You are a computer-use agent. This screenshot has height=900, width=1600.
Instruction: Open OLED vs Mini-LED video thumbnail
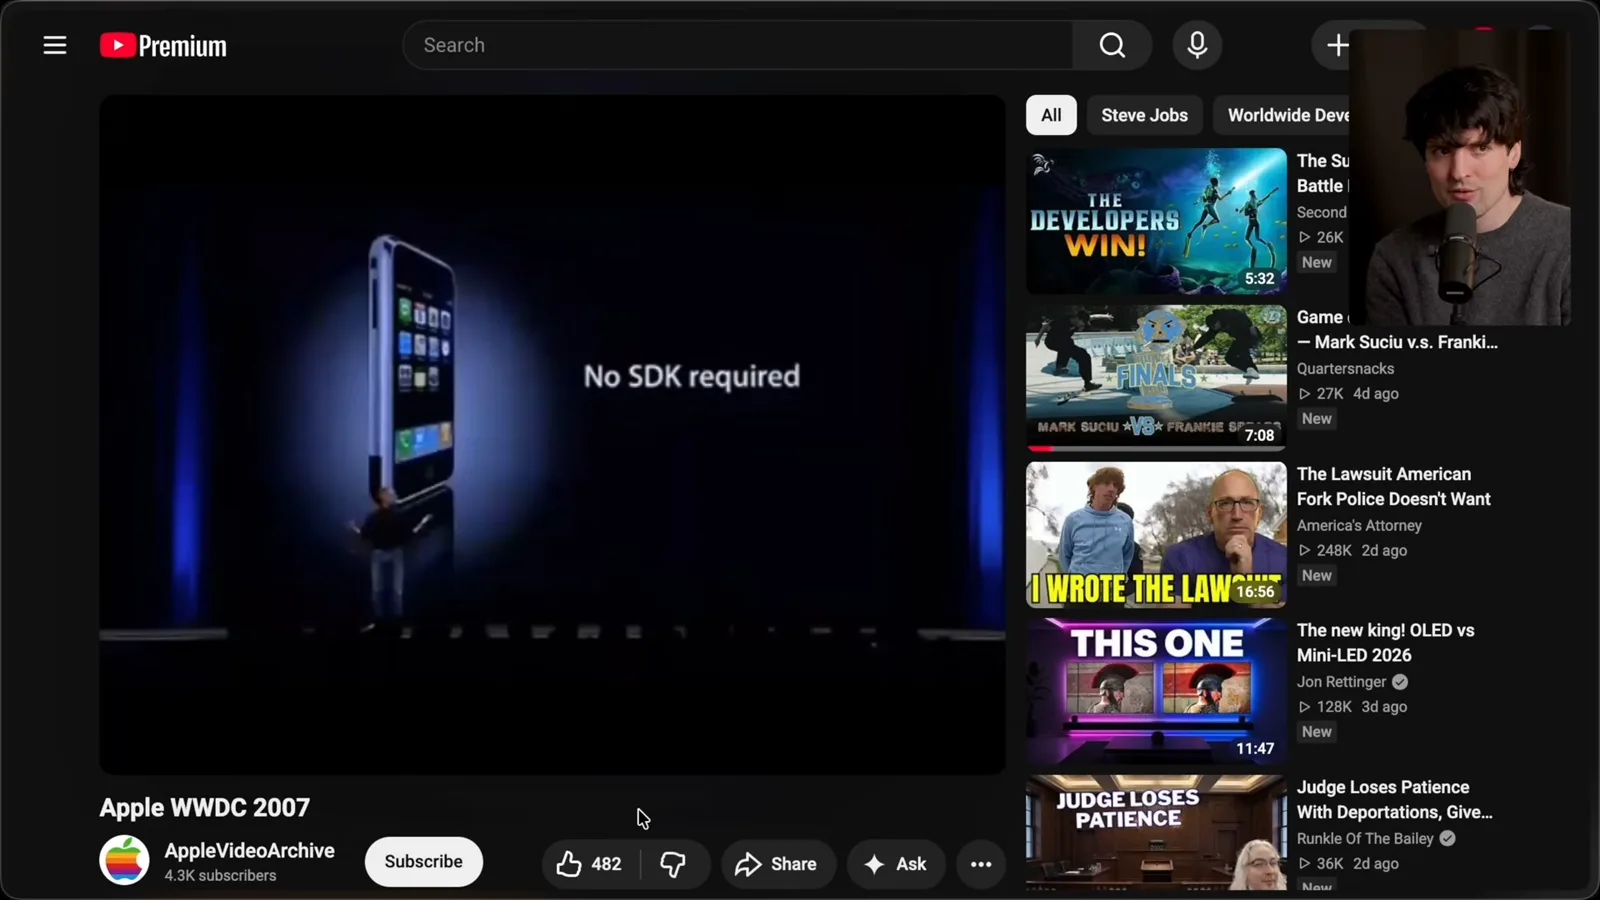tap(1156, 691)
